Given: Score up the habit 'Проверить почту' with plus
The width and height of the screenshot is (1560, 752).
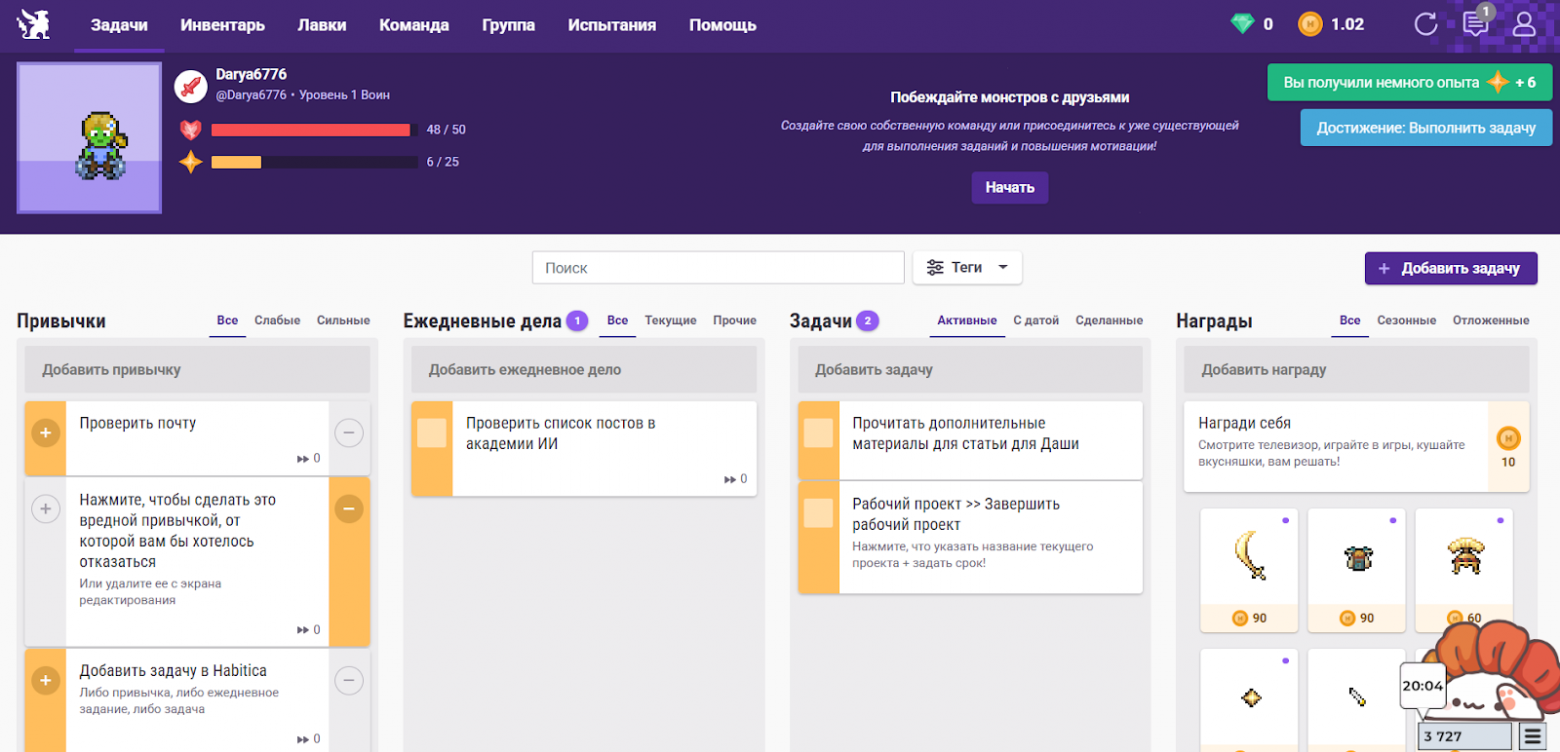Looking at the screenshot, I should (45, 432).
